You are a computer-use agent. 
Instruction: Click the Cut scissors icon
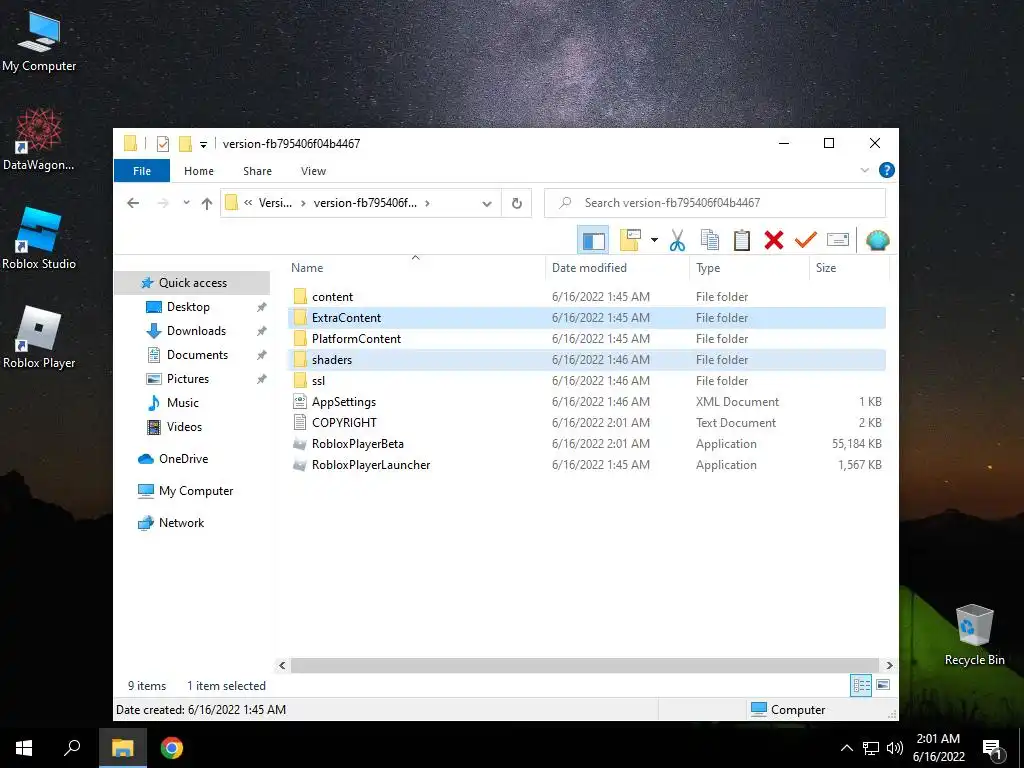pos(677,240)
